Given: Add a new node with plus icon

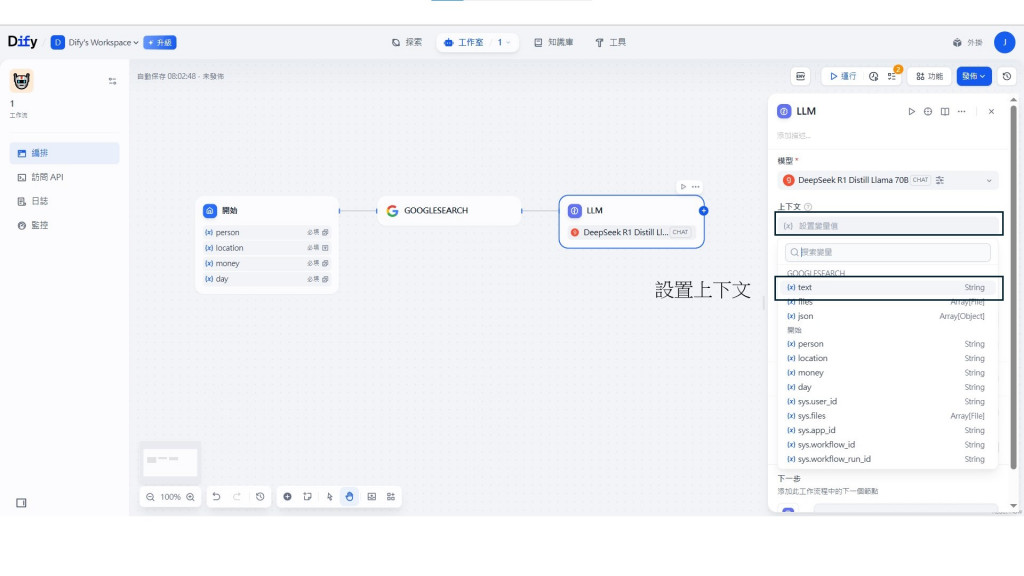Looking at the screenshot, I should point(287,497).
